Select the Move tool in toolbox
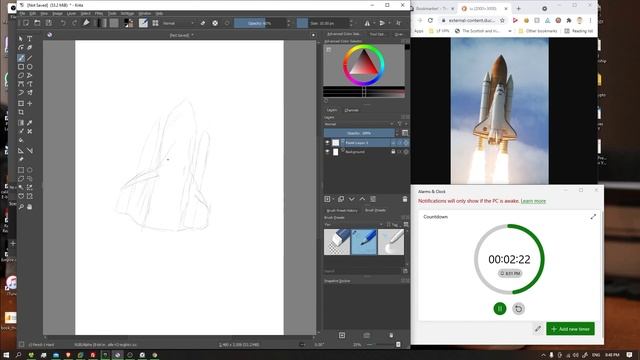Viewport: 640px width, 360px height. coord(30,104)
